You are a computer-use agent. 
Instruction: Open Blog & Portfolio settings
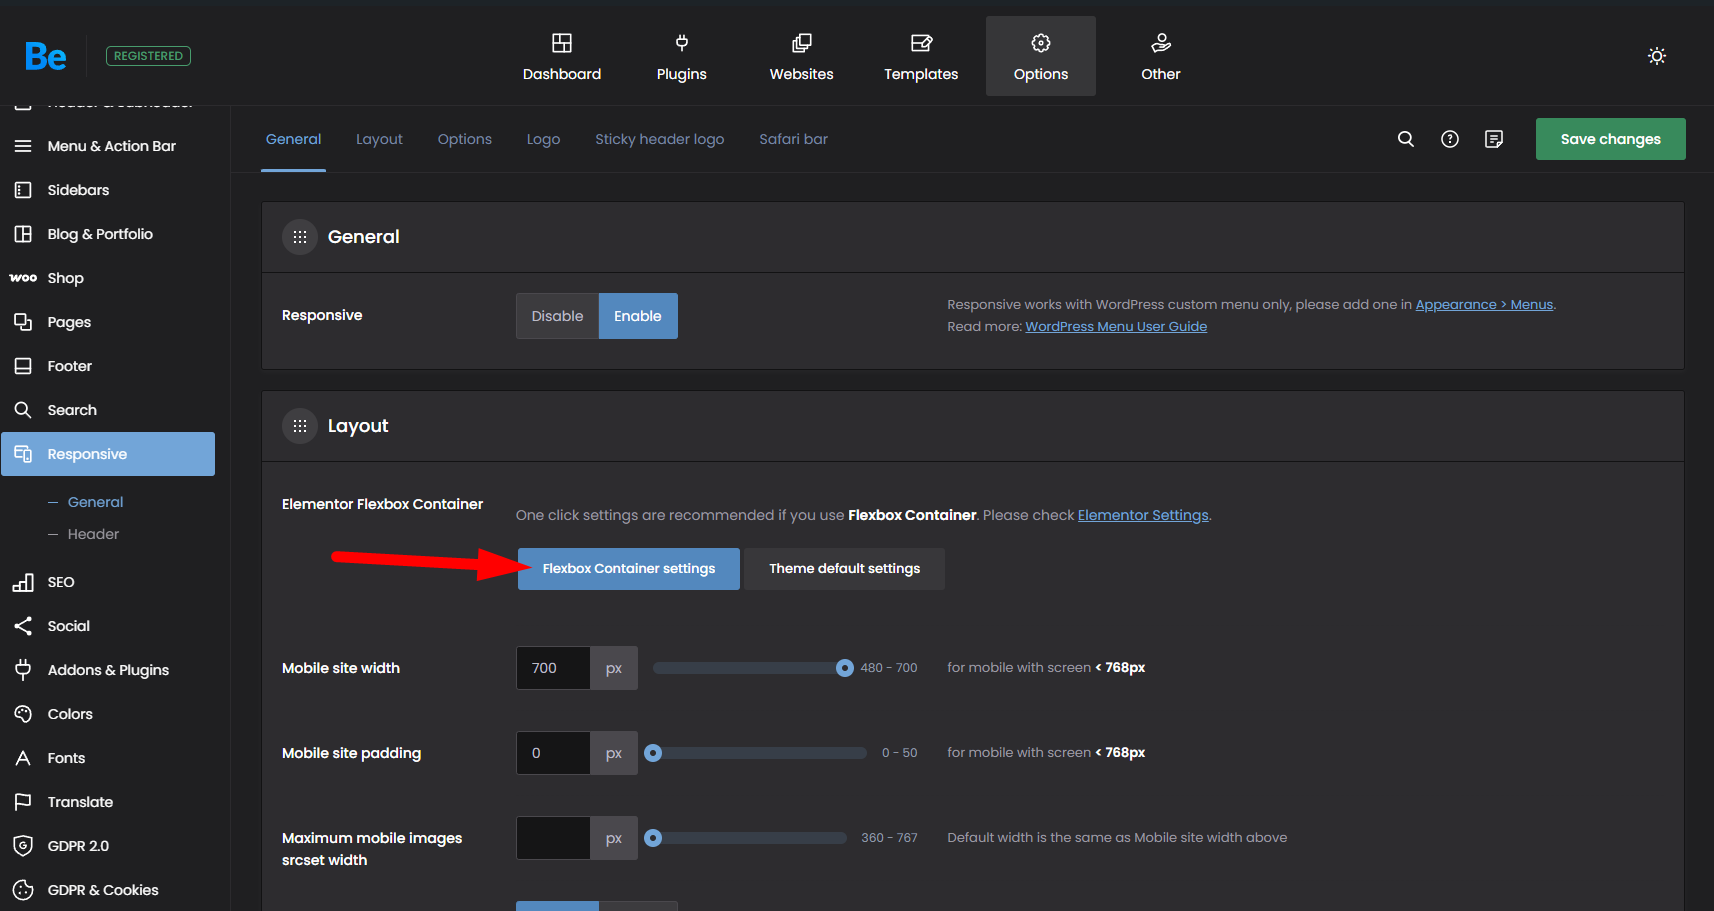108,234
